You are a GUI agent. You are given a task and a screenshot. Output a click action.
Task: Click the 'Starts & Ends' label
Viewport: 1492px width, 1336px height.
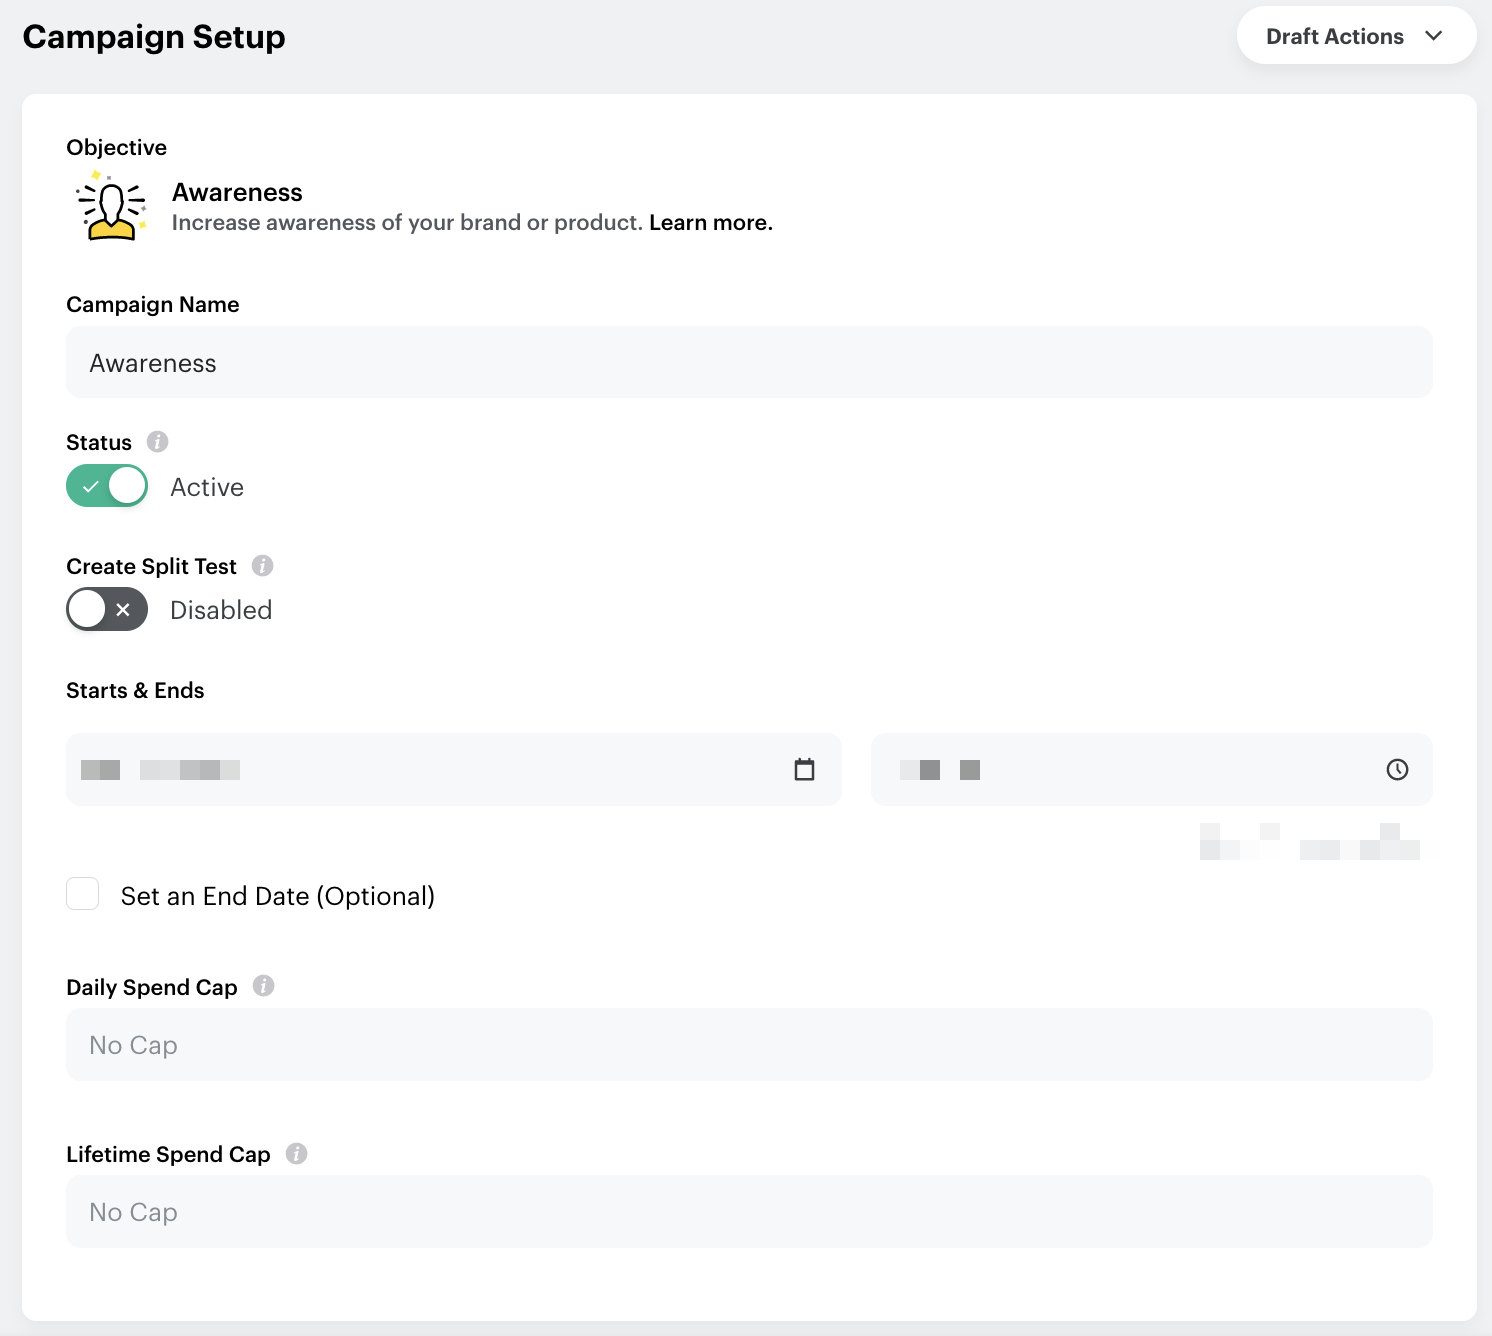(135, 690)
